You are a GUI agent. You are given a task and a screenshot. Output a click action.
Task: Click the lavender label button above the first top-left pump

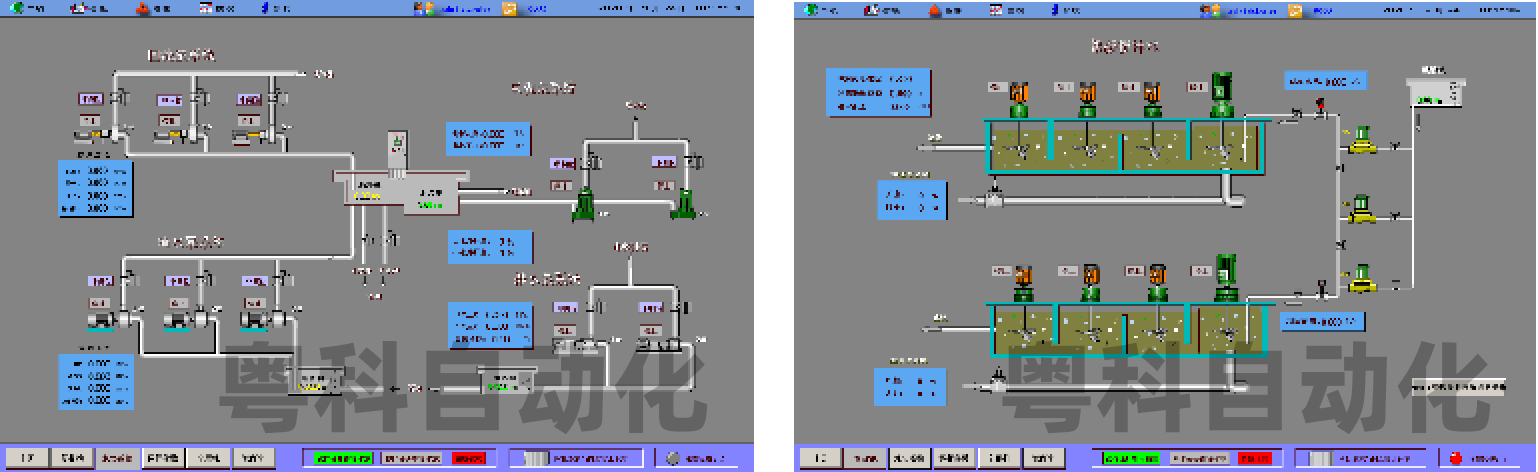pos(91,99)
